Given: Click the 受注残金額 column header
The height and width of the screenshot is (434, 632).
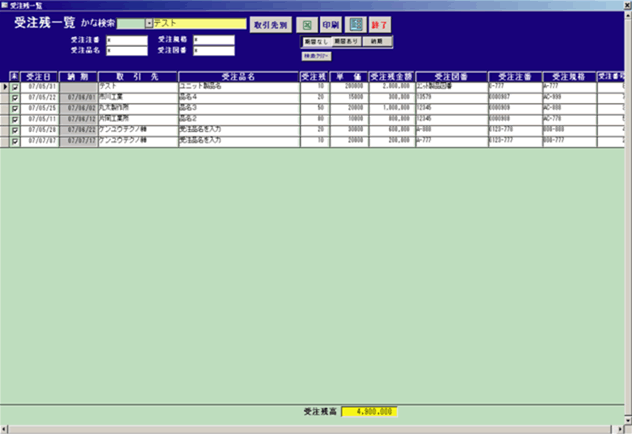Looking at the screenshot, I should (x=389, y=76).
